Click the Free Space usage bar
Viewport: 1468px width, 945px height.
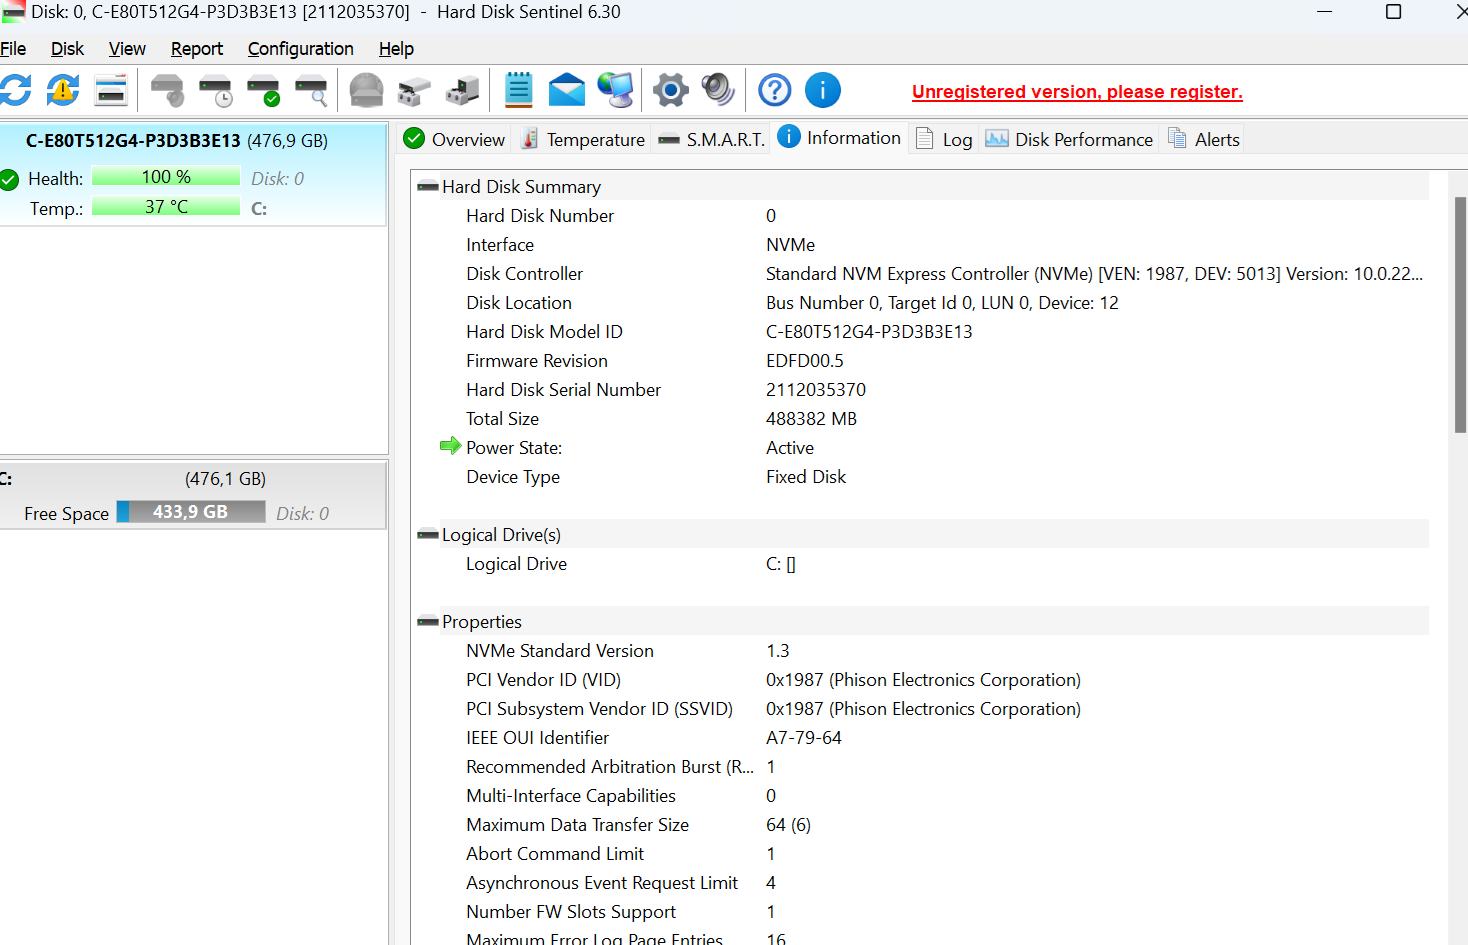point(190,511)
